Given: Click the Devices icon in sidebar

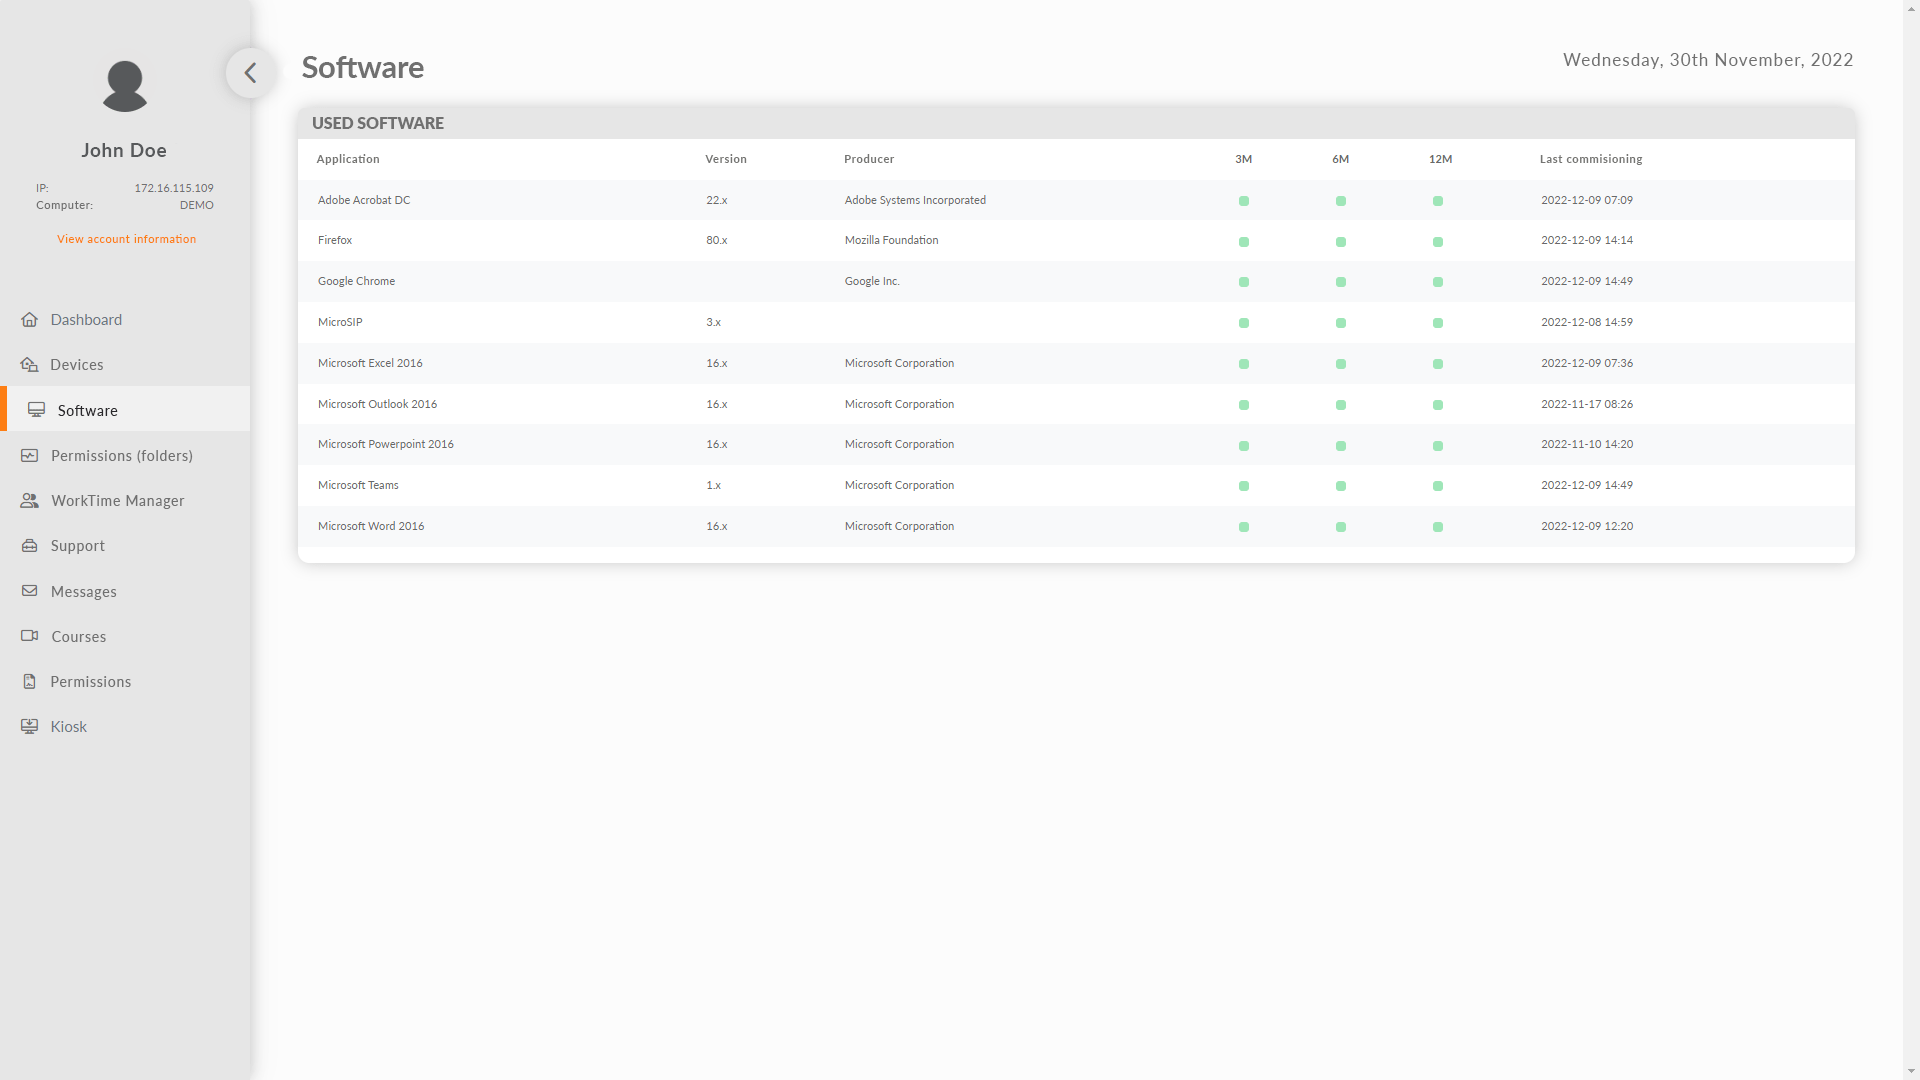Looking at the screenshot, I should [30, 365].
